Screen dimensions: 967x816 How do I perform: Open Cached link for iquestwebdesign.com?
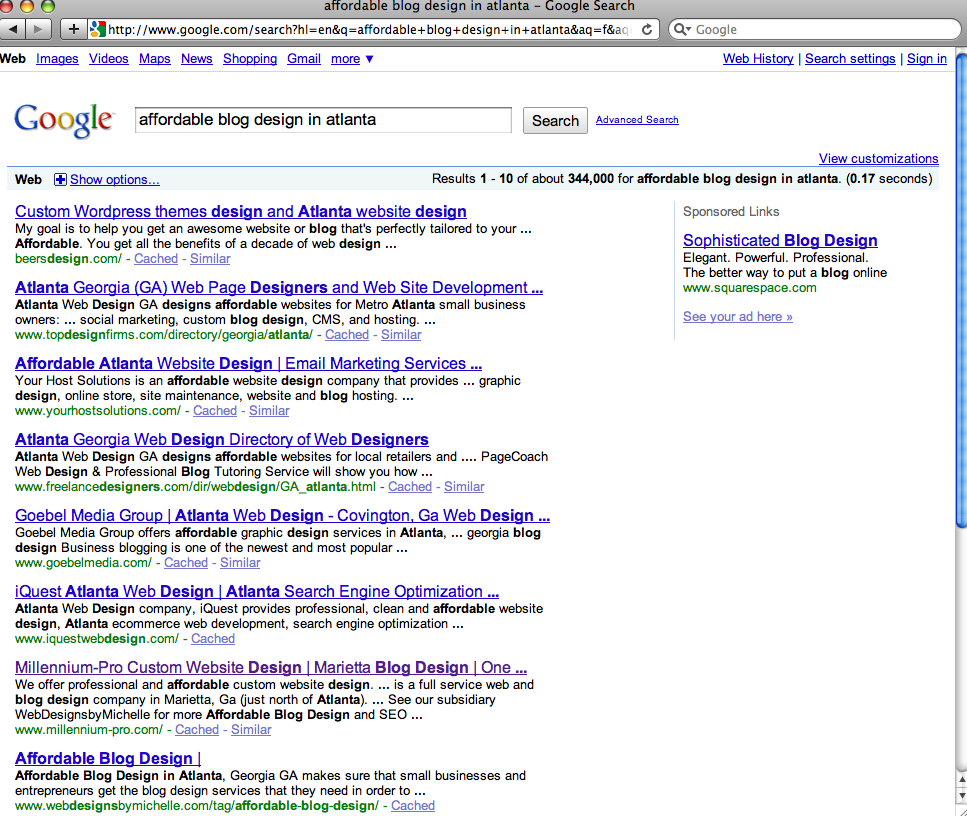tap(213, 638)
